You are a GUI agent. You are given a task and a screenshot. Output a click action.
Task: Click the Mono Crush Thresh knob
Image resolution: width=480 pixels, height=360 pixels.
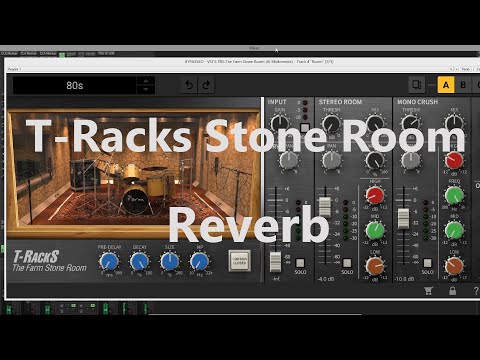(411, 123)
